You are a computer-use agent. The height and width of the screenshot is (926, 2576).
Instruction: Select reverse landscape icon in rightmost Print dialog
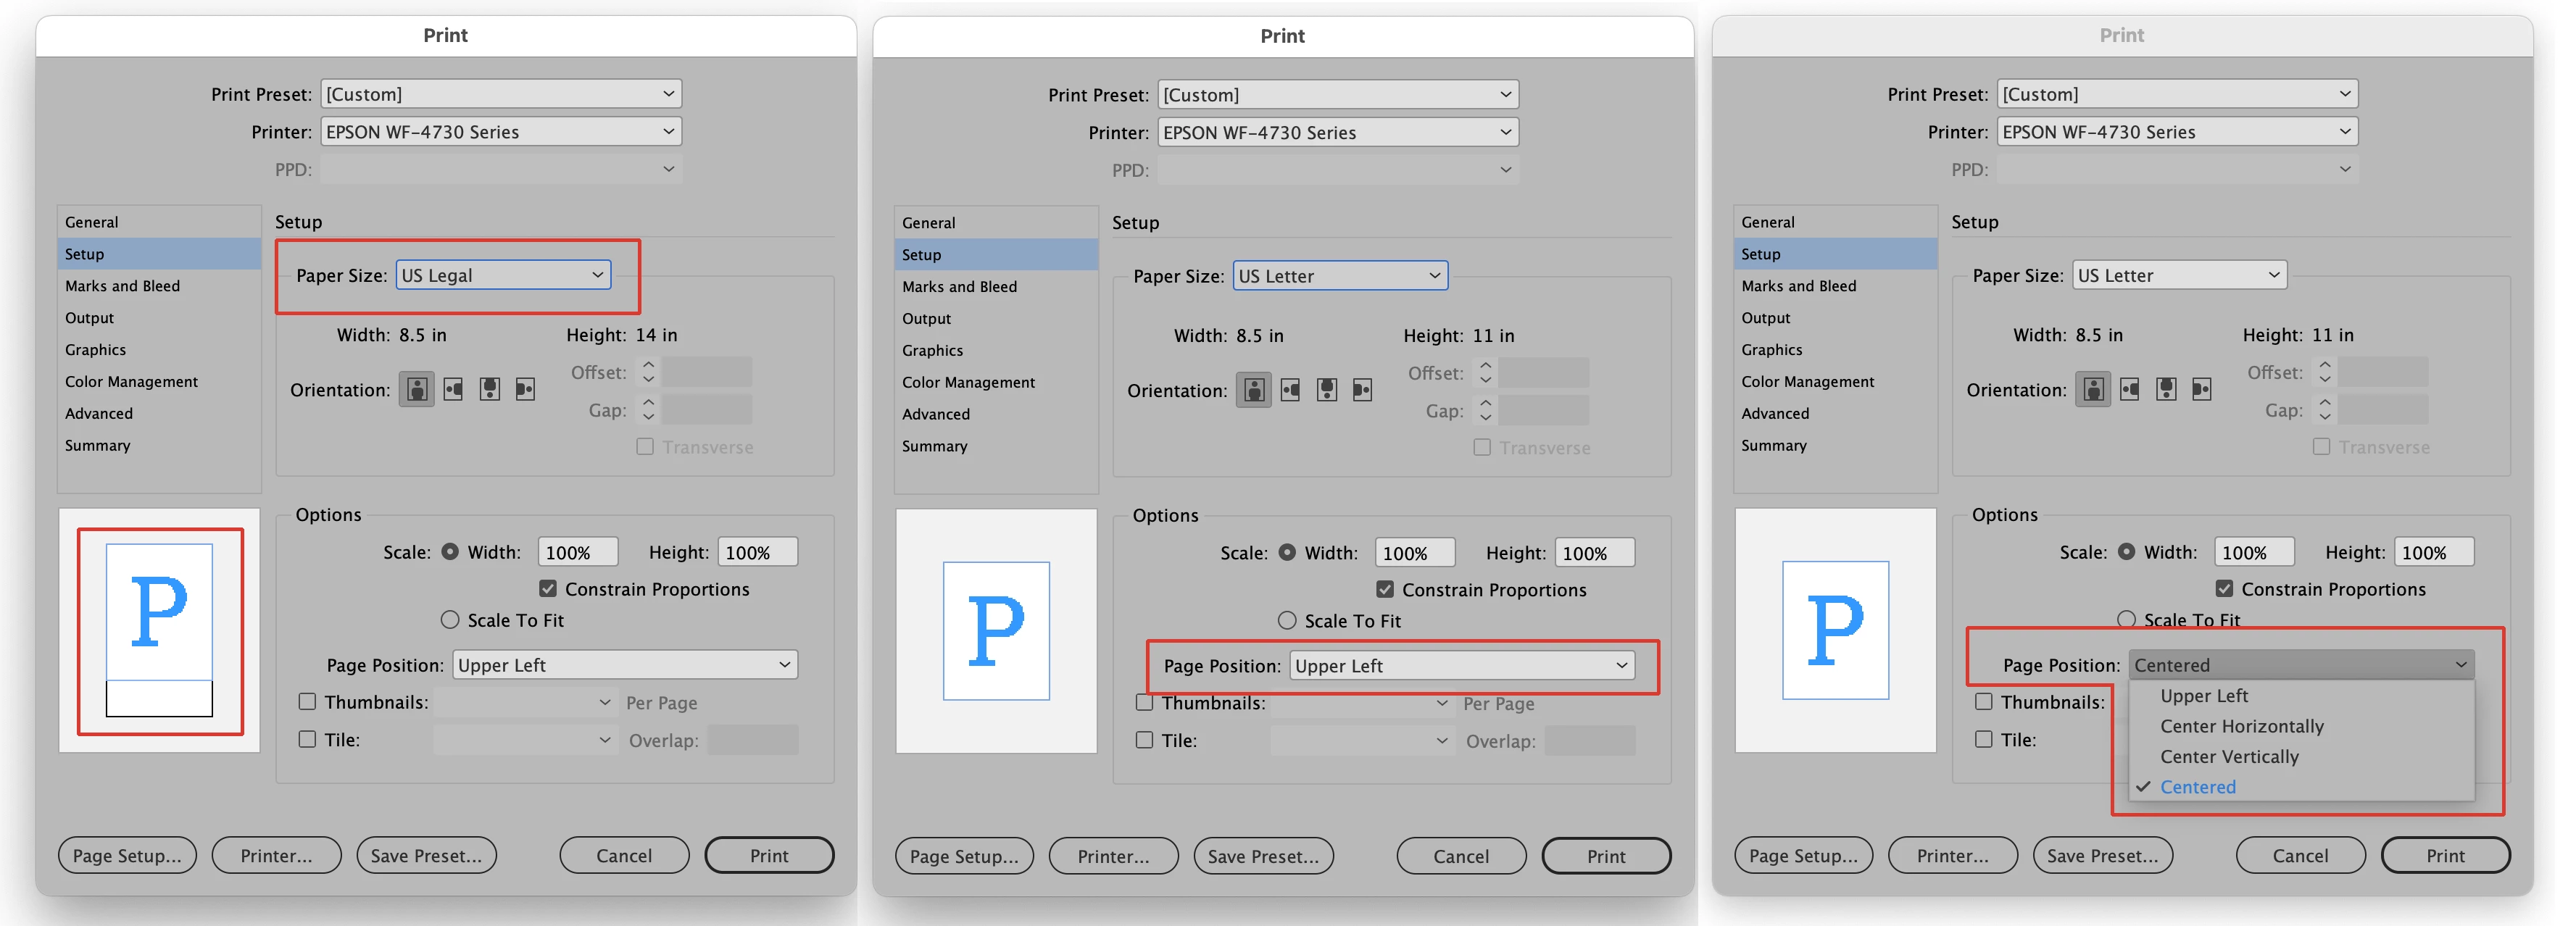(2202, 389)
